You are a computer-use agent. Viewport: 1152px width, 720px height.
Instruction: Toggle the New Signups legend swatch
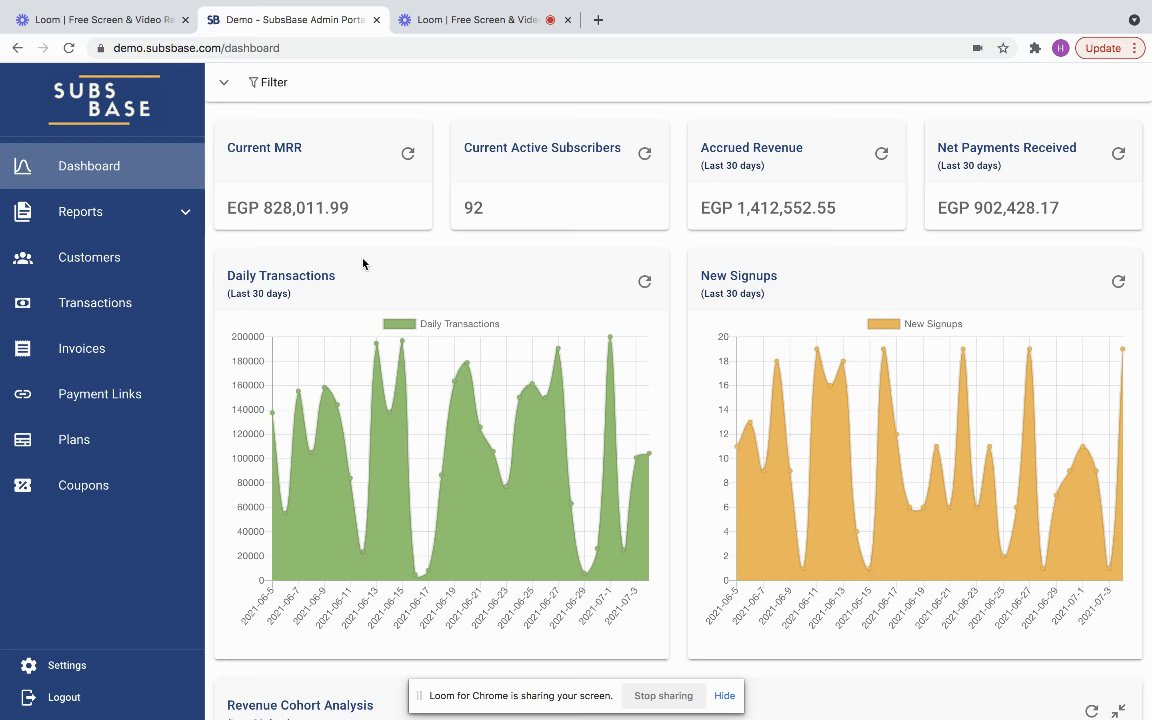coord(883,324)
